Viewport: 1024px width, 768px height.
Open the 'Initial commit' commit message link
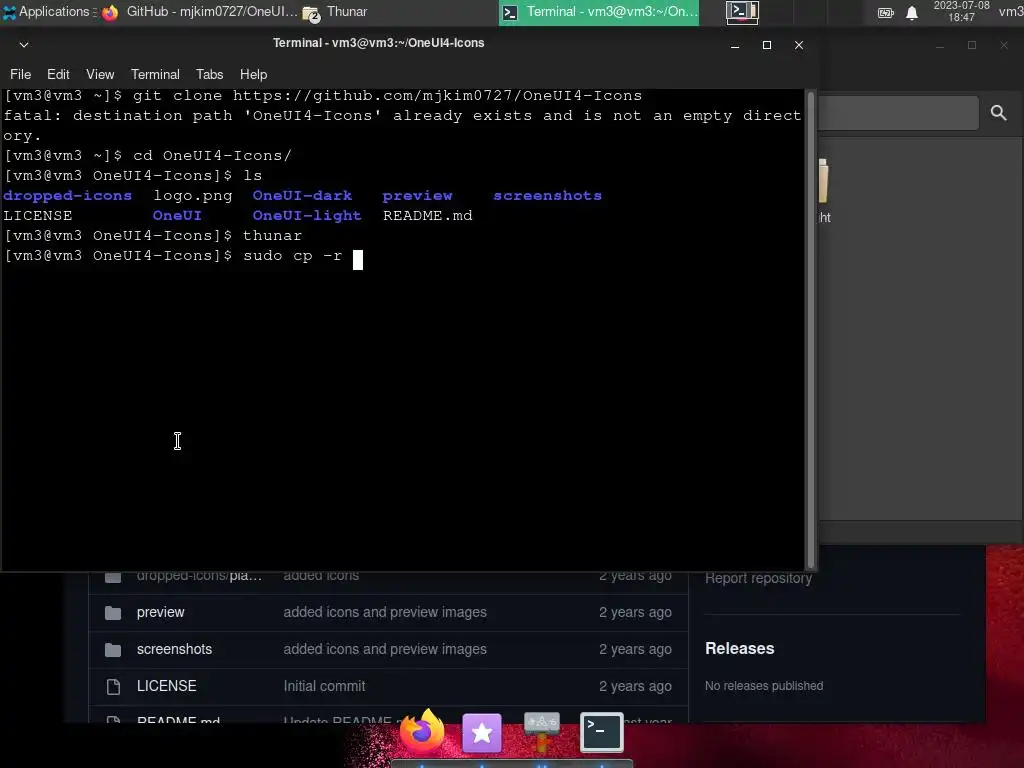324,686
